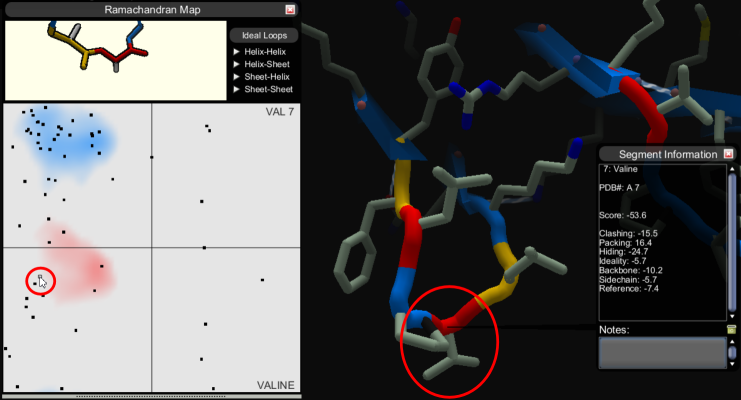
Task: Click the Segment Information scrollbar thumb
Action: (732, 242)
